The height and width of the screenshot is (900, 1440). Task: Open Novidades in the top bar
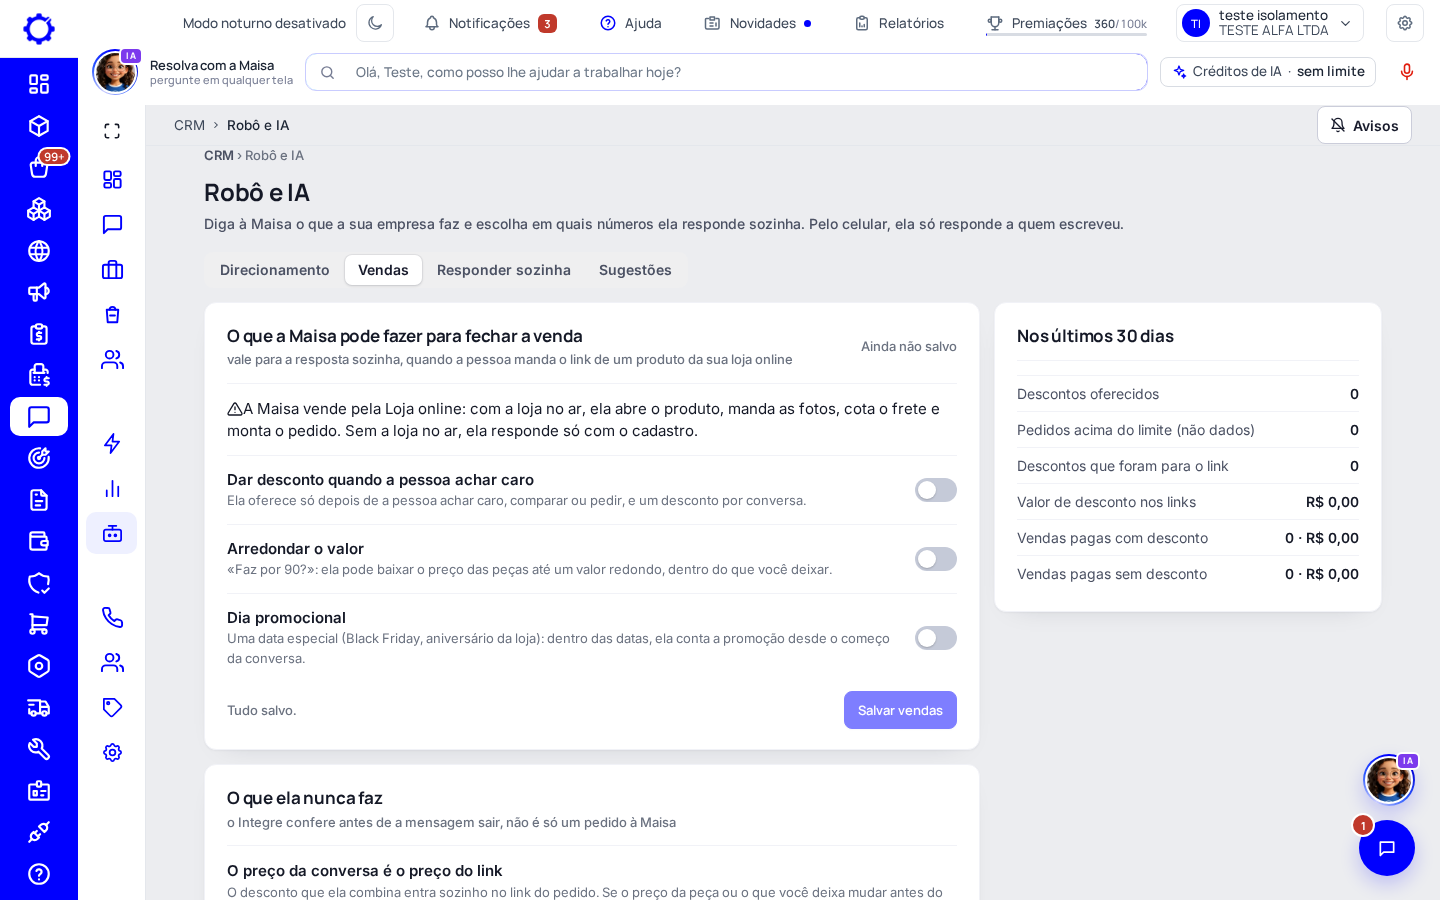758,23
